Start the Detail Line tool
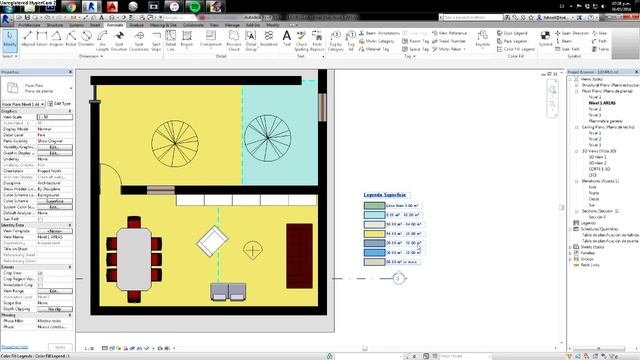The image size is (640, 360). (171, 41)
